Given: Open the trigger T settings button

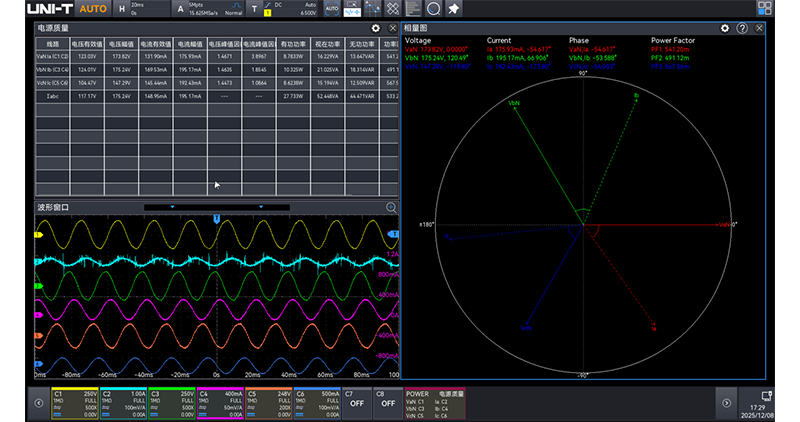Looking at the screenshot, I should tap(254, 9).
